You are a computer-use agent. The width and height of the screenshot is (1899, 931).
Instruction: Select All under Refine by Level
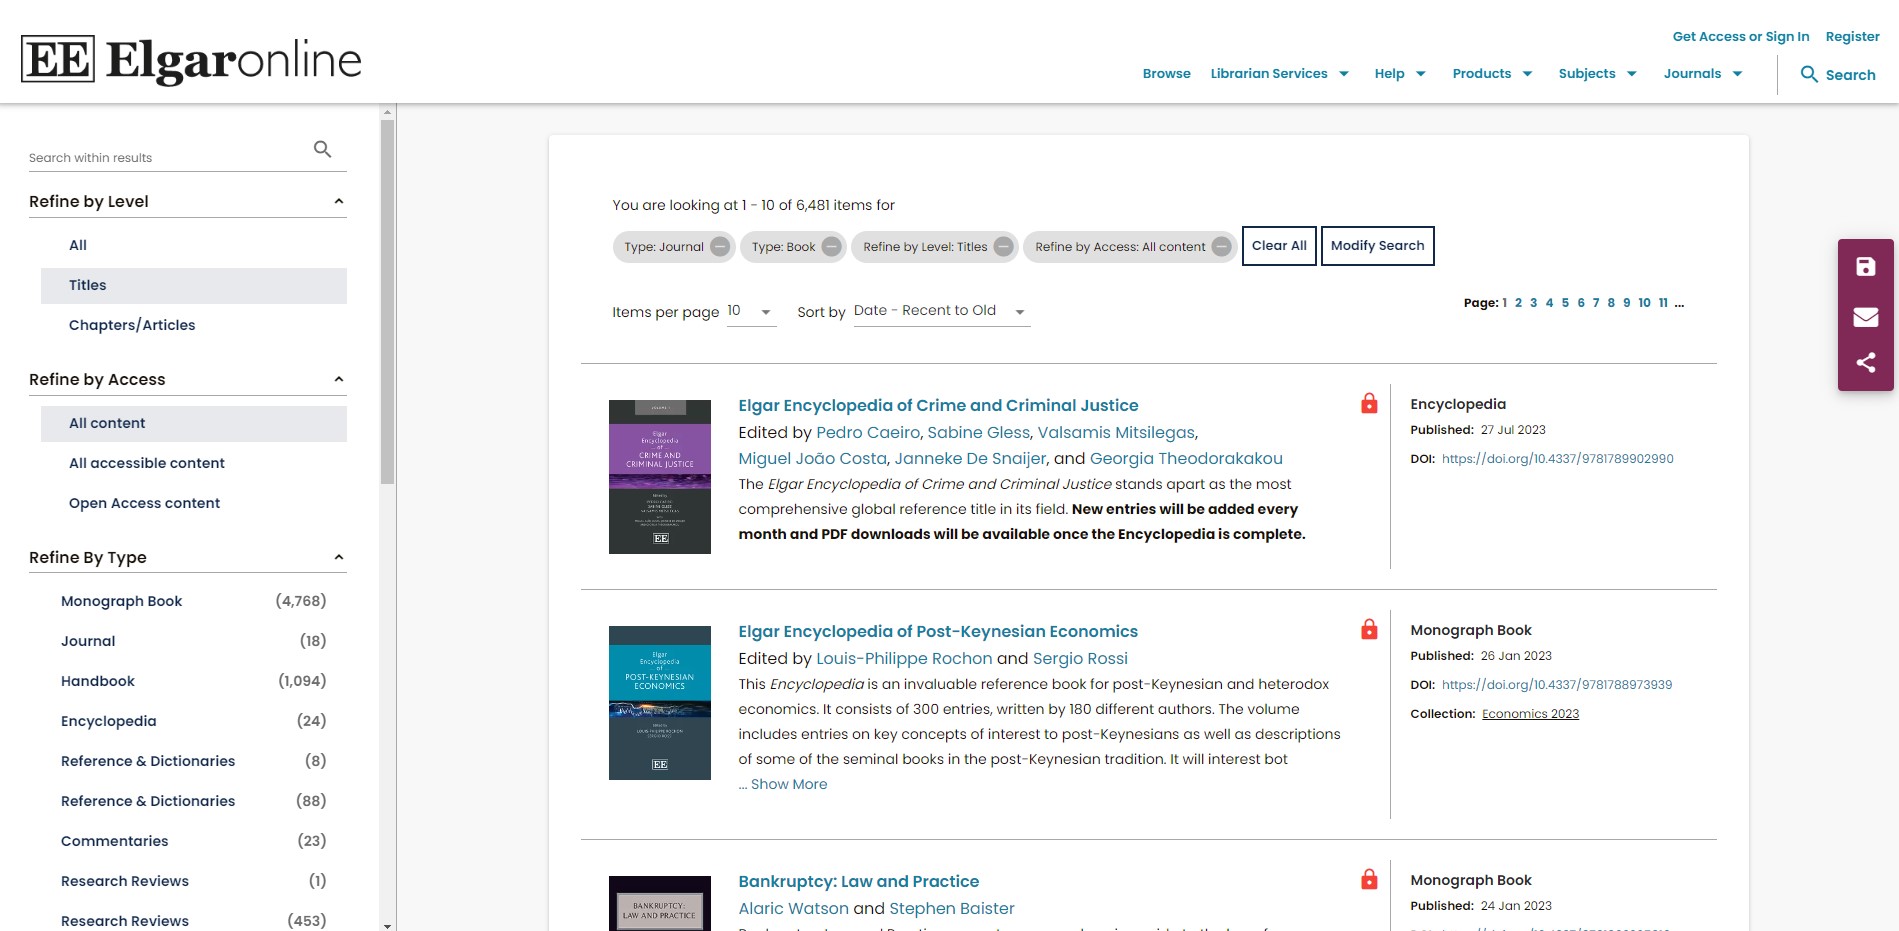tap(194, 245)
